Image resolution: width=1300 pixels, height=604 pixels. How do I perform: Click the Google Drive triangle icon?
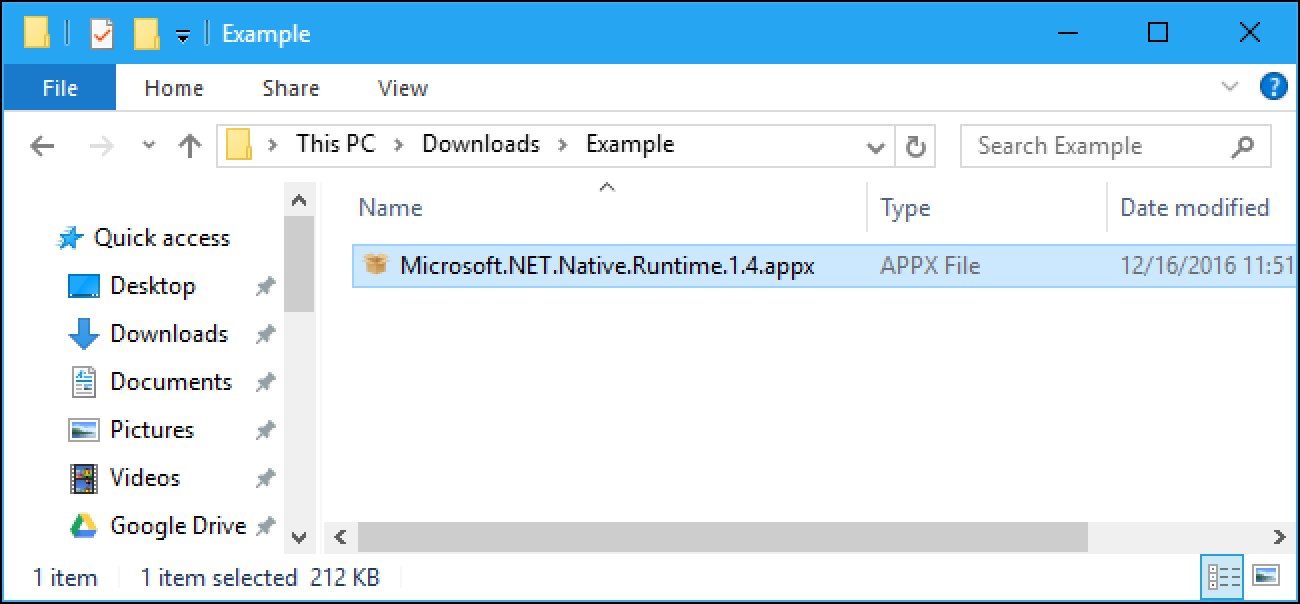coord(84,526)
